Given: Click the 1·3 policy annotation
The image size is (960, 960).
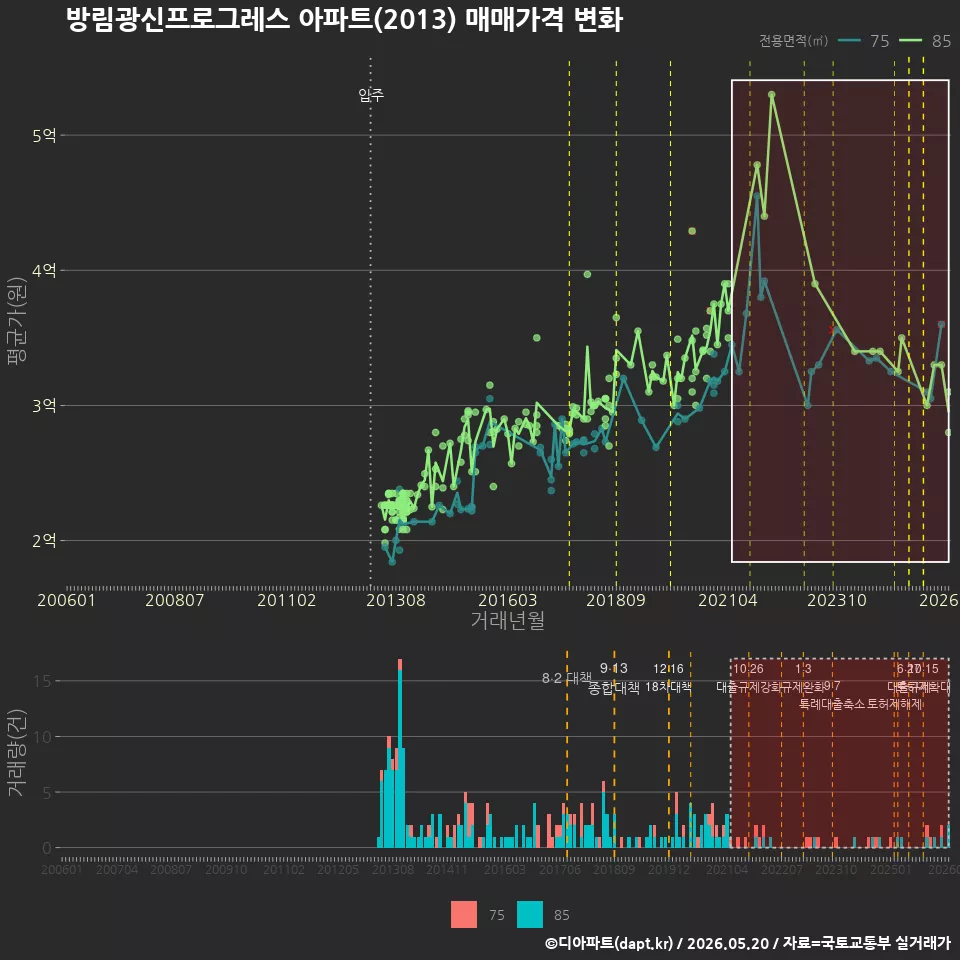Looking at the screenshot, I should click(803, 668).
